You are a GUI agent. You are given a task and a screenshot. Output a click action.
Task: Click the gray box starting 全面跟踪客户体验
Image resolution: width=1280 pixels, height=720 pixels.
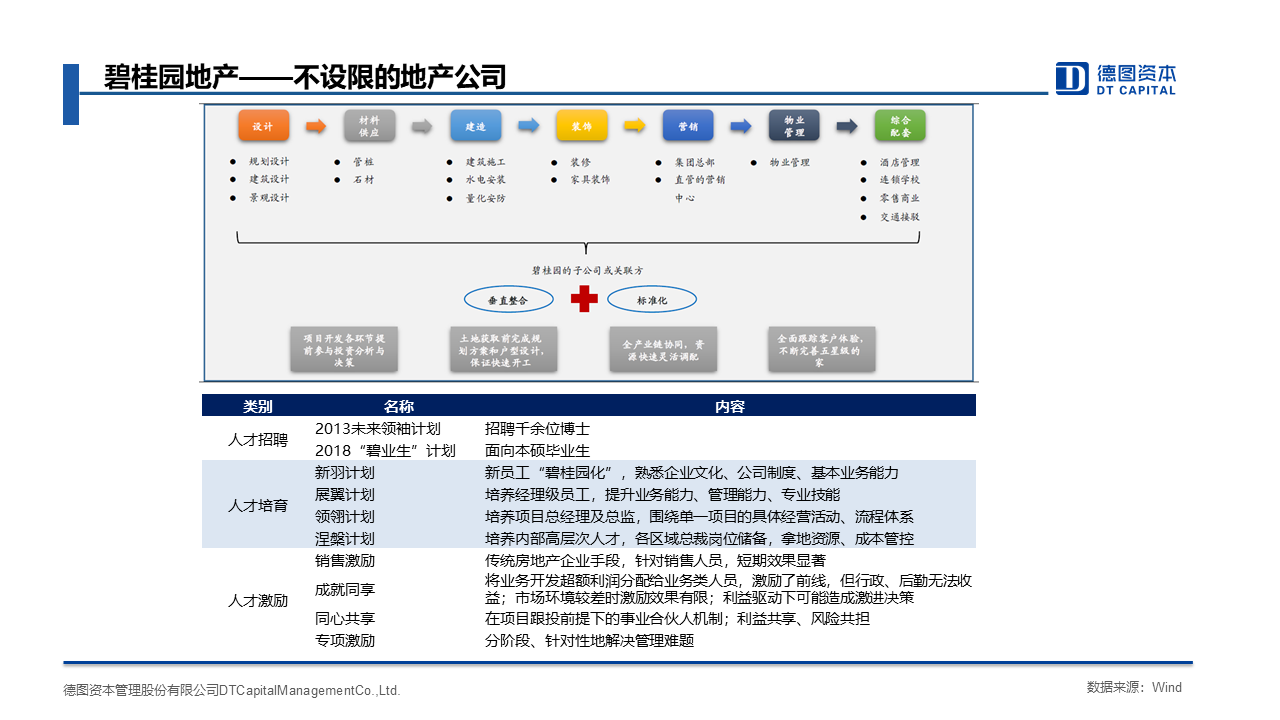click(821, 351)
